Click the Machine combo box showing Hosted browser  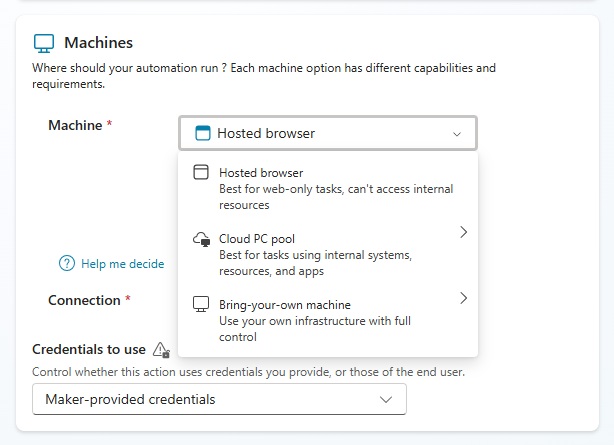pyautogui.click(x=327, y=133)
